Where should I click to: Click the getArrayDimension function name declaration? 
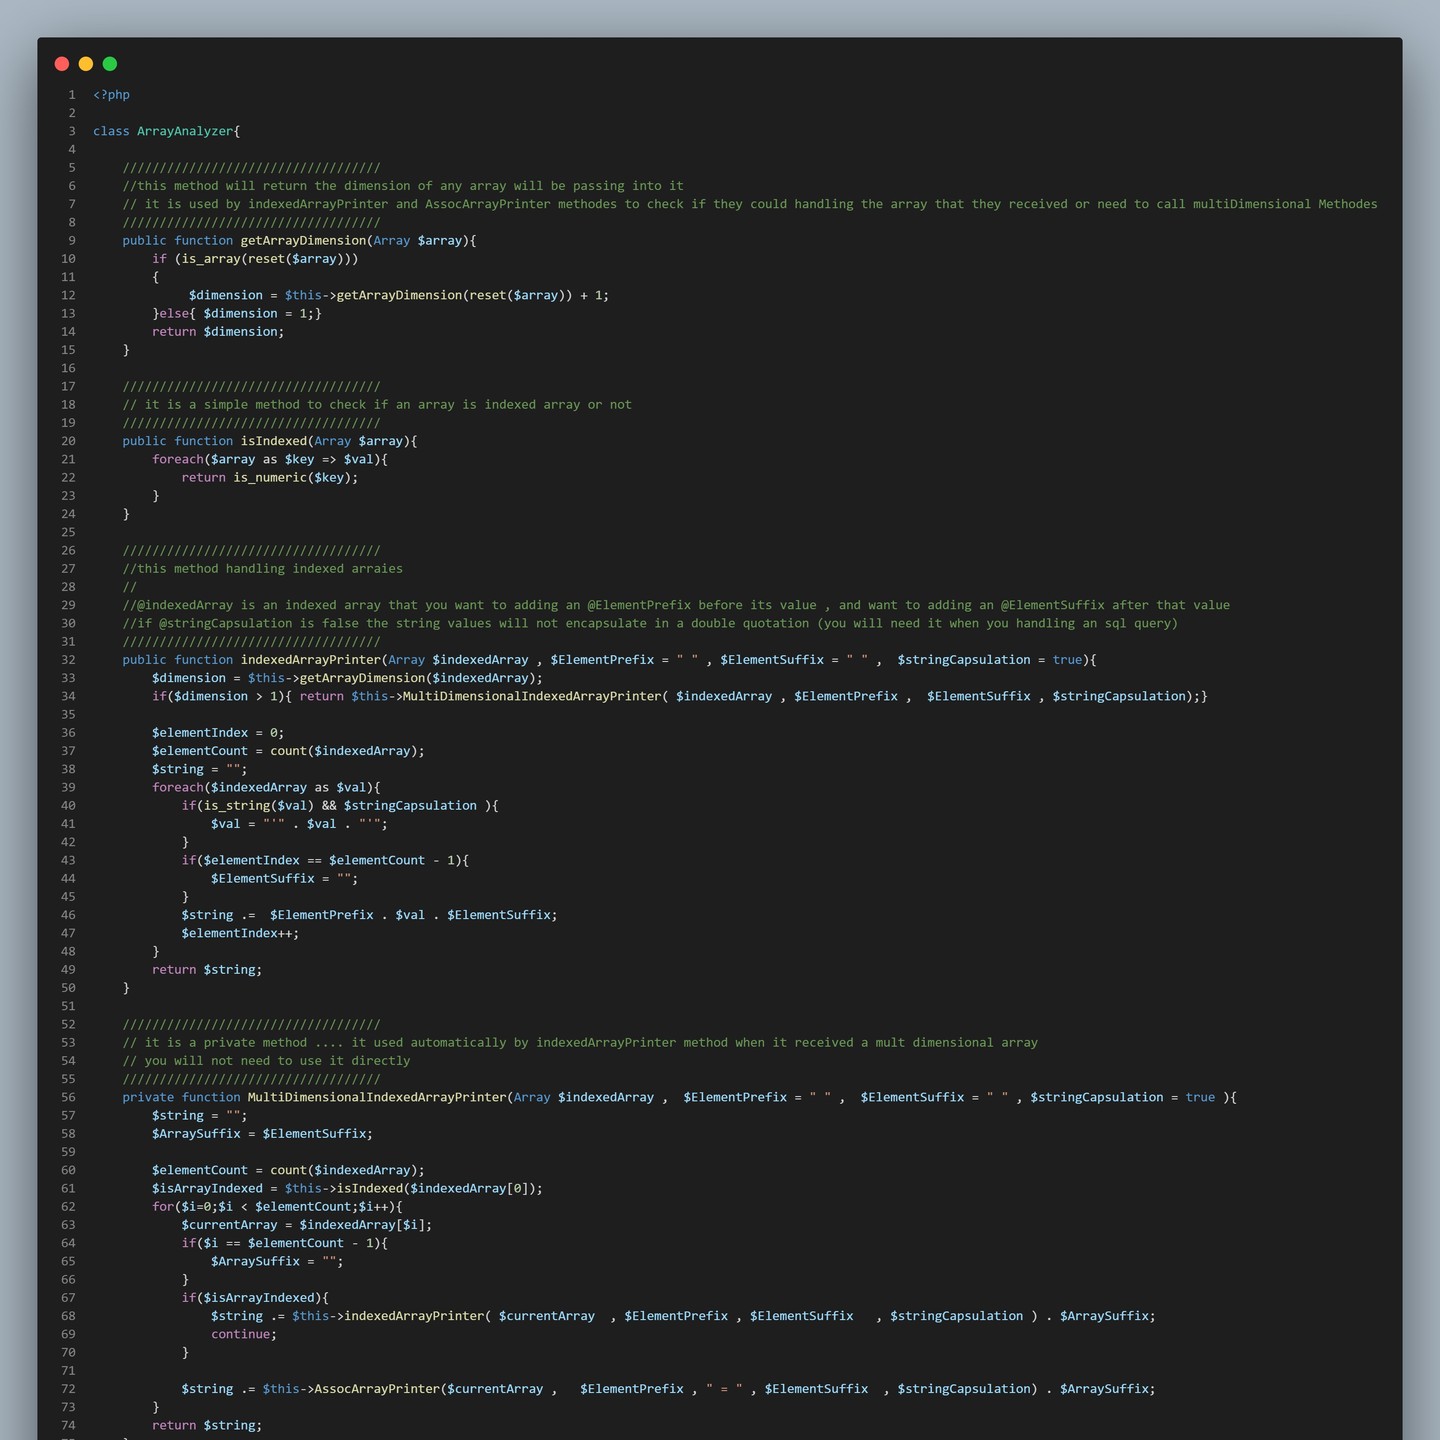click(303, 241)
